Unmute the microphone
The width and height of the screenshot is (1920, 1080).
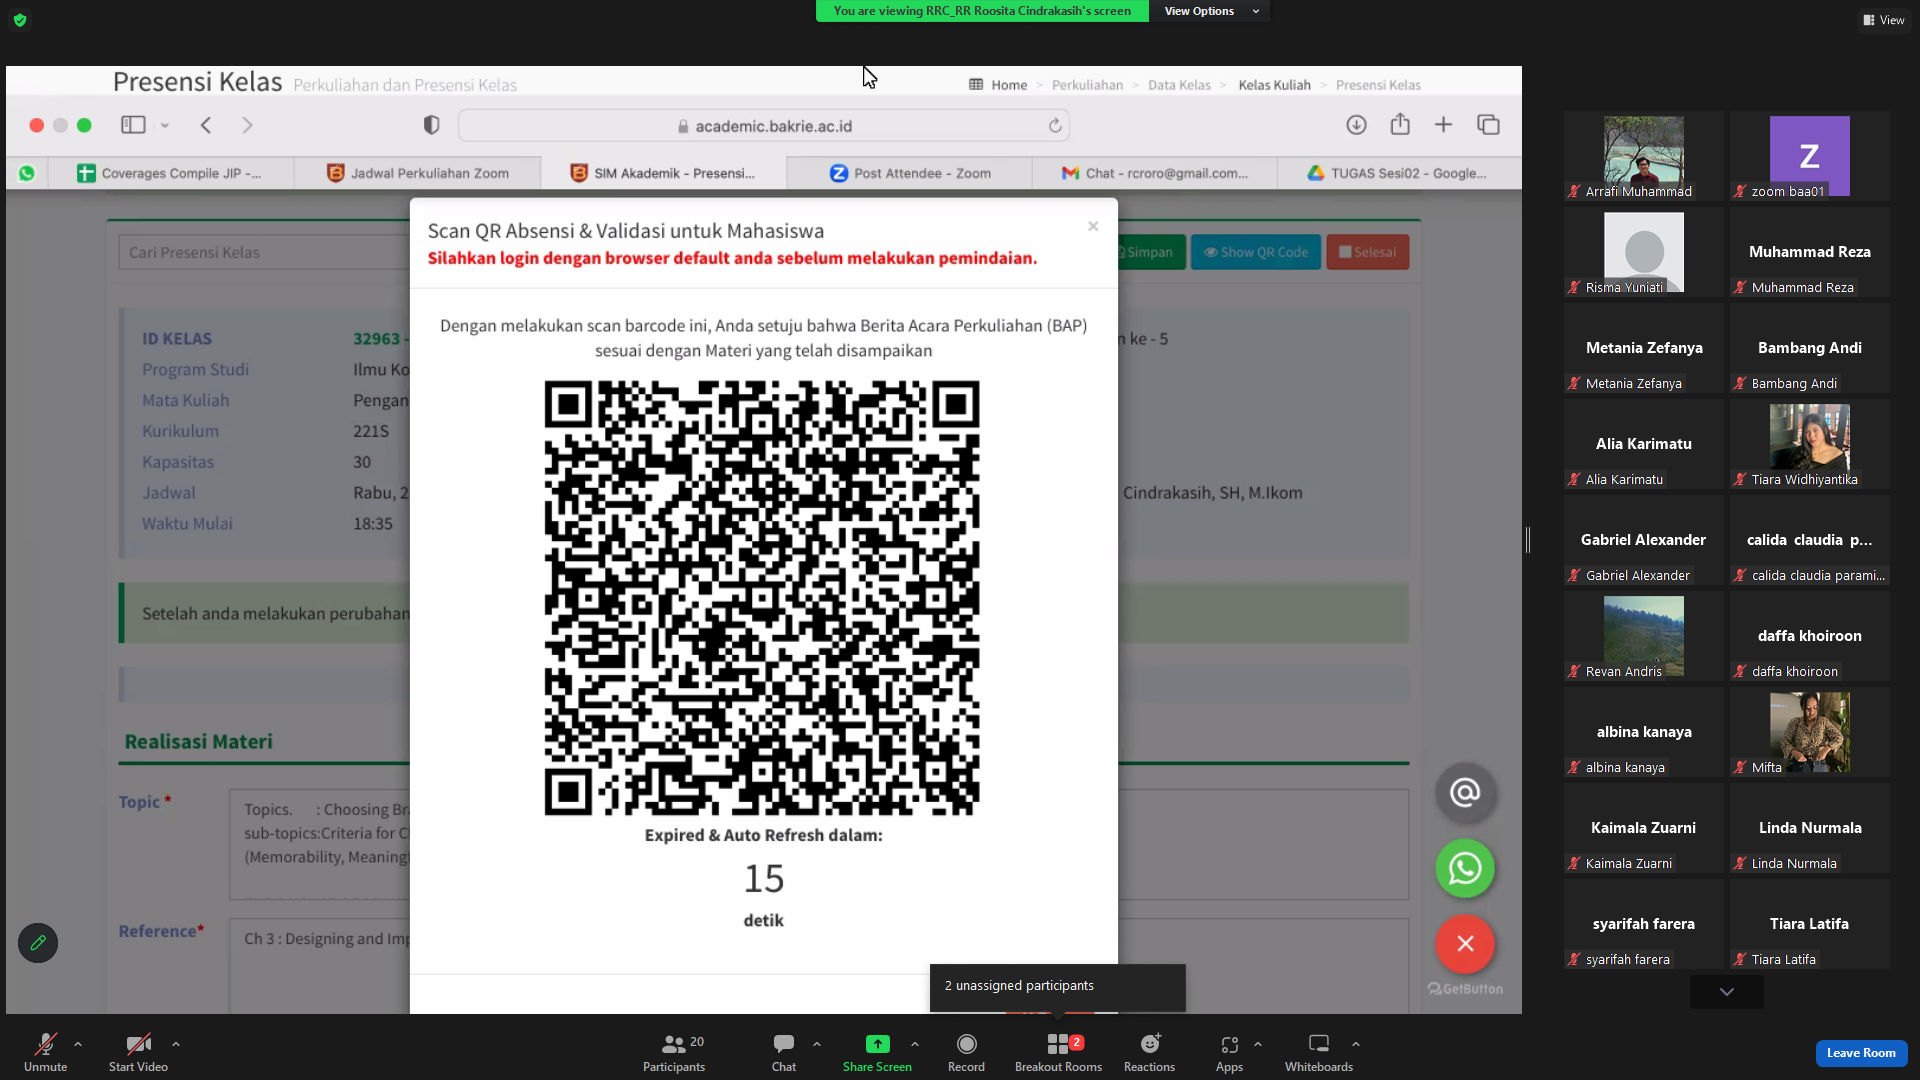click(45, 1053)
